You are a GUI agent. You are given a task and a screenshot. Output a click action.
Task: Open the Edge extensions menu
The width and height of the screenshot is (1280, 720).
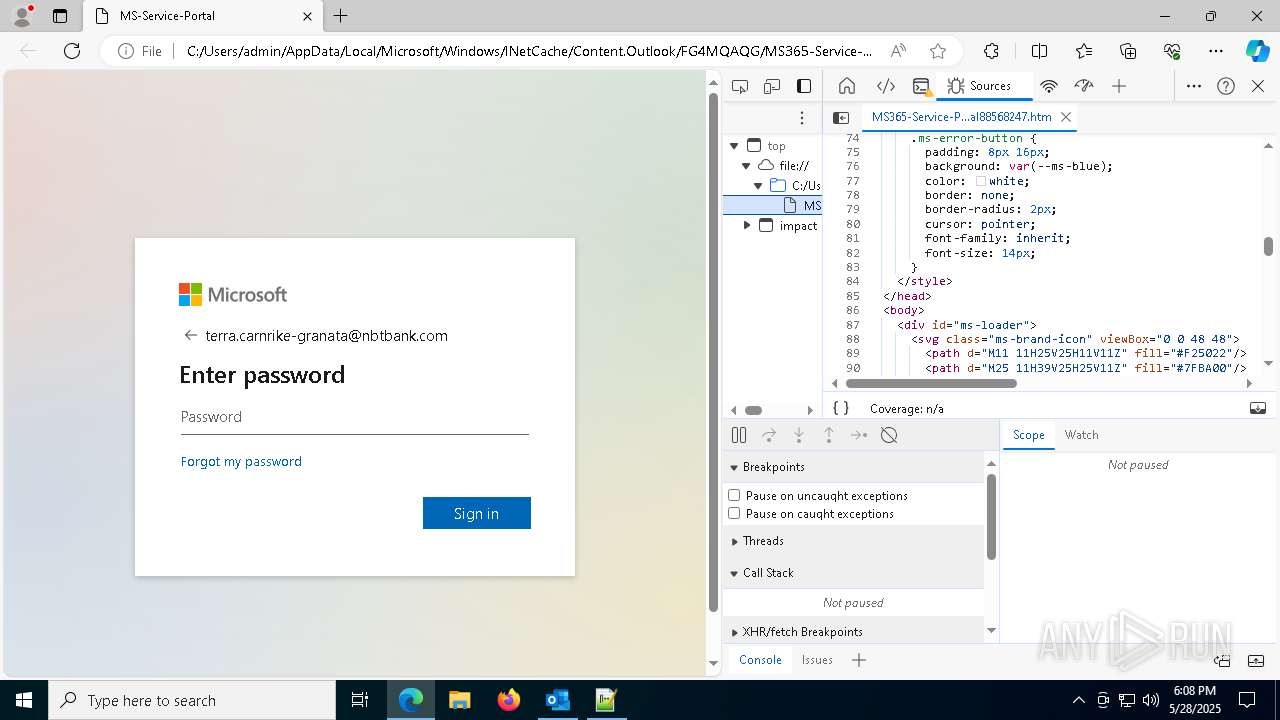[x=991, y=51]
